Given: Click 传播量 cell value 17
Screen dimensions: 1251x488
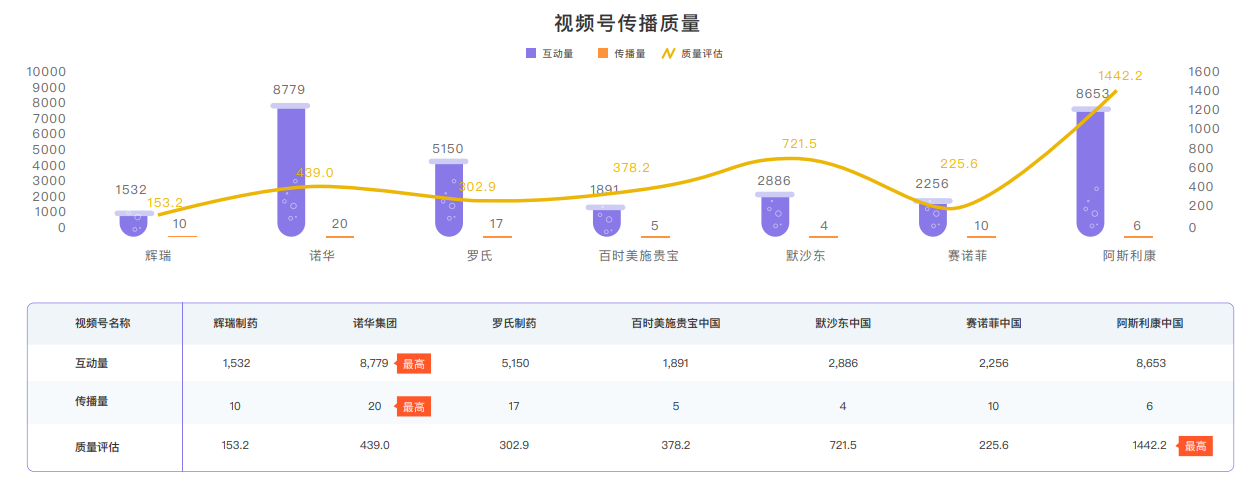Looking at the screenshot, I should pyautogui.click(x=514, y=406).
